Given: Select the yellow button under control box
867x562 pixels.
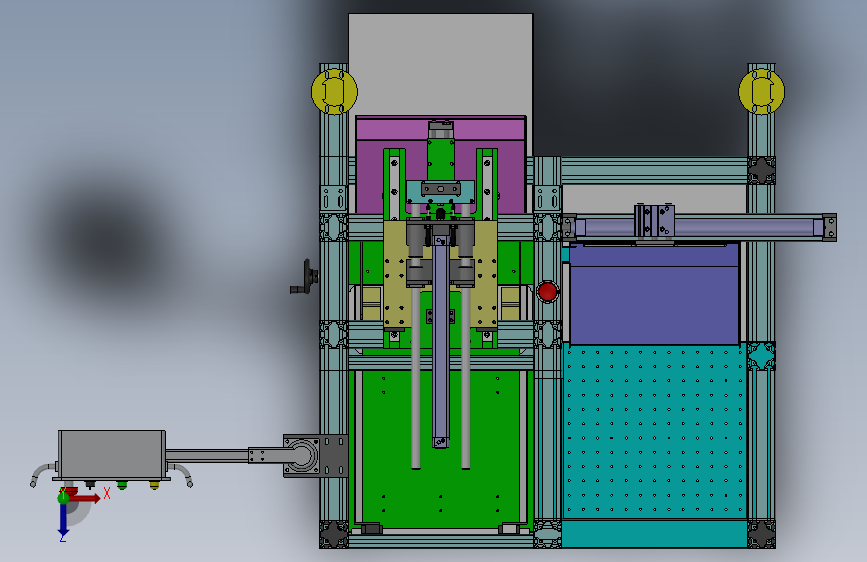Looking at the screenshot, I should coord(154,485).
